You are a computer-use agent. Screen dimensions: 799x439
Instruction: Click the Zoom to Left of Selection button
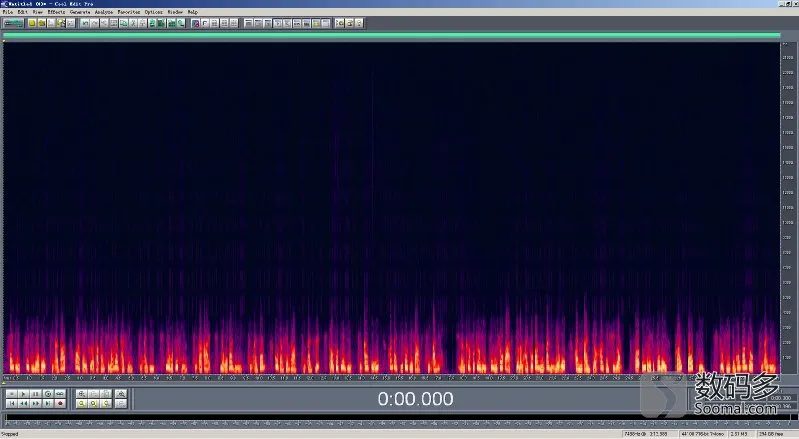[x=94, y=403]
